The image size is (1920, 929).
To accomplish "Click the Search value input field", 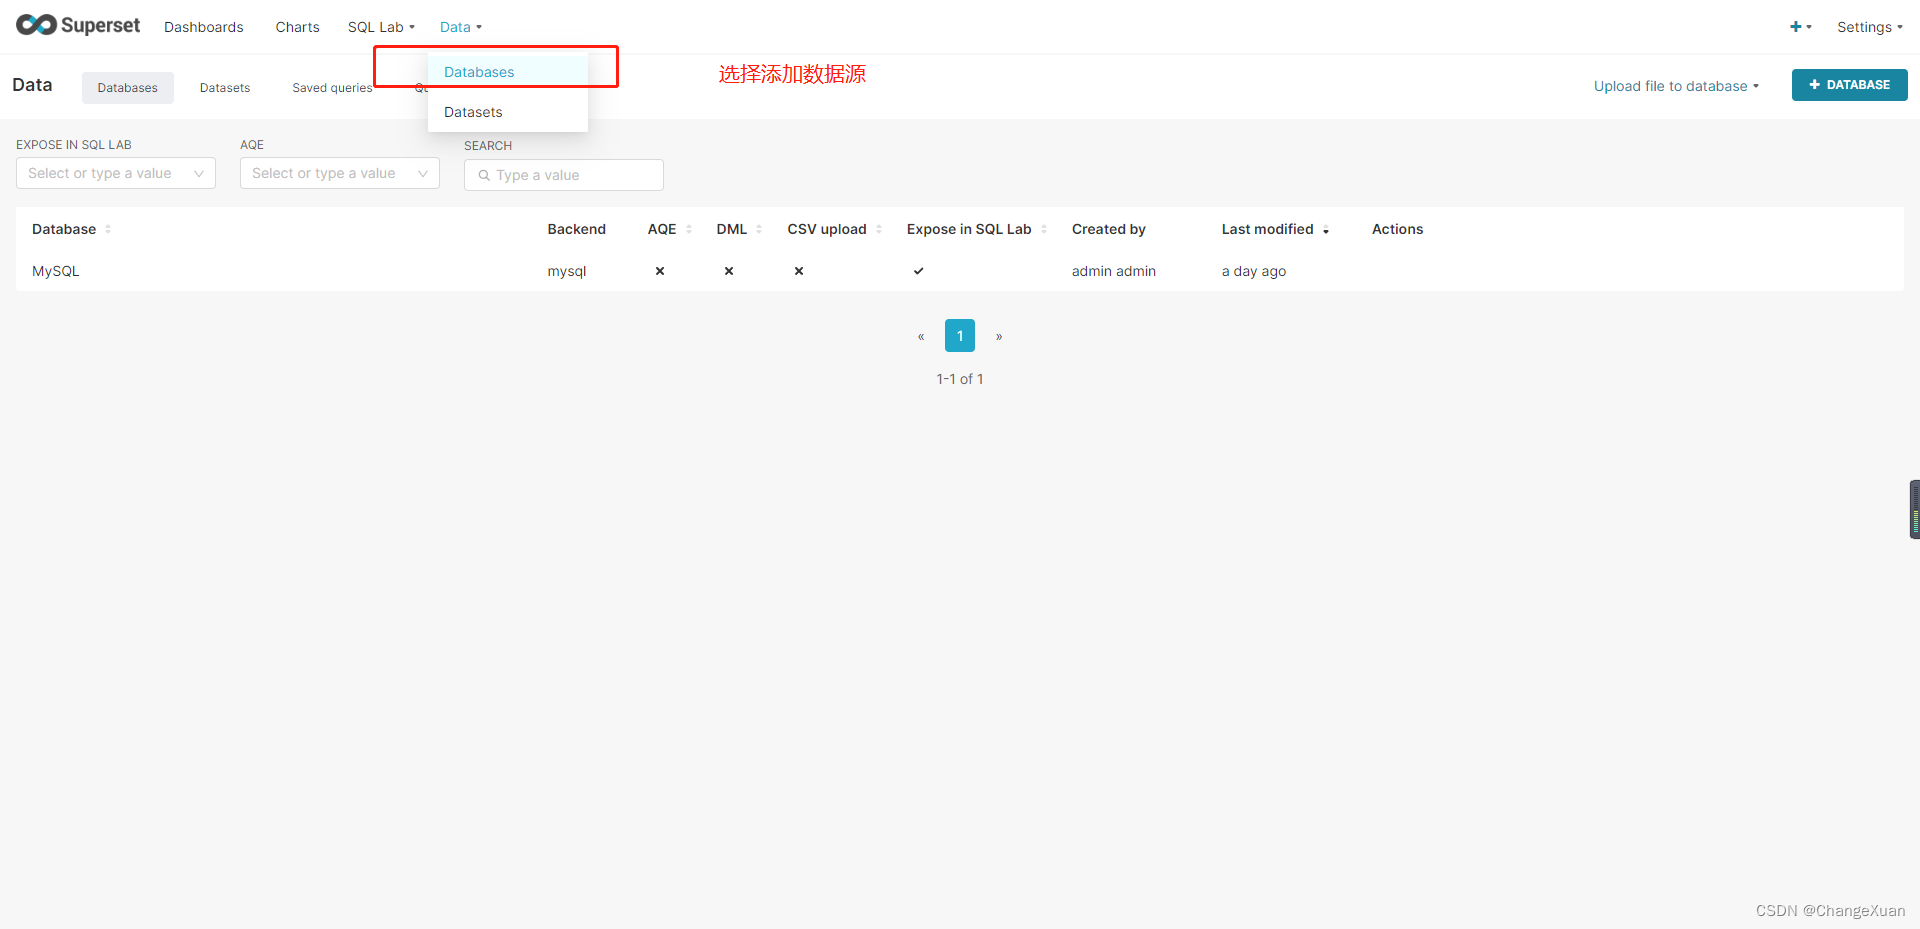I will point(564,175).
